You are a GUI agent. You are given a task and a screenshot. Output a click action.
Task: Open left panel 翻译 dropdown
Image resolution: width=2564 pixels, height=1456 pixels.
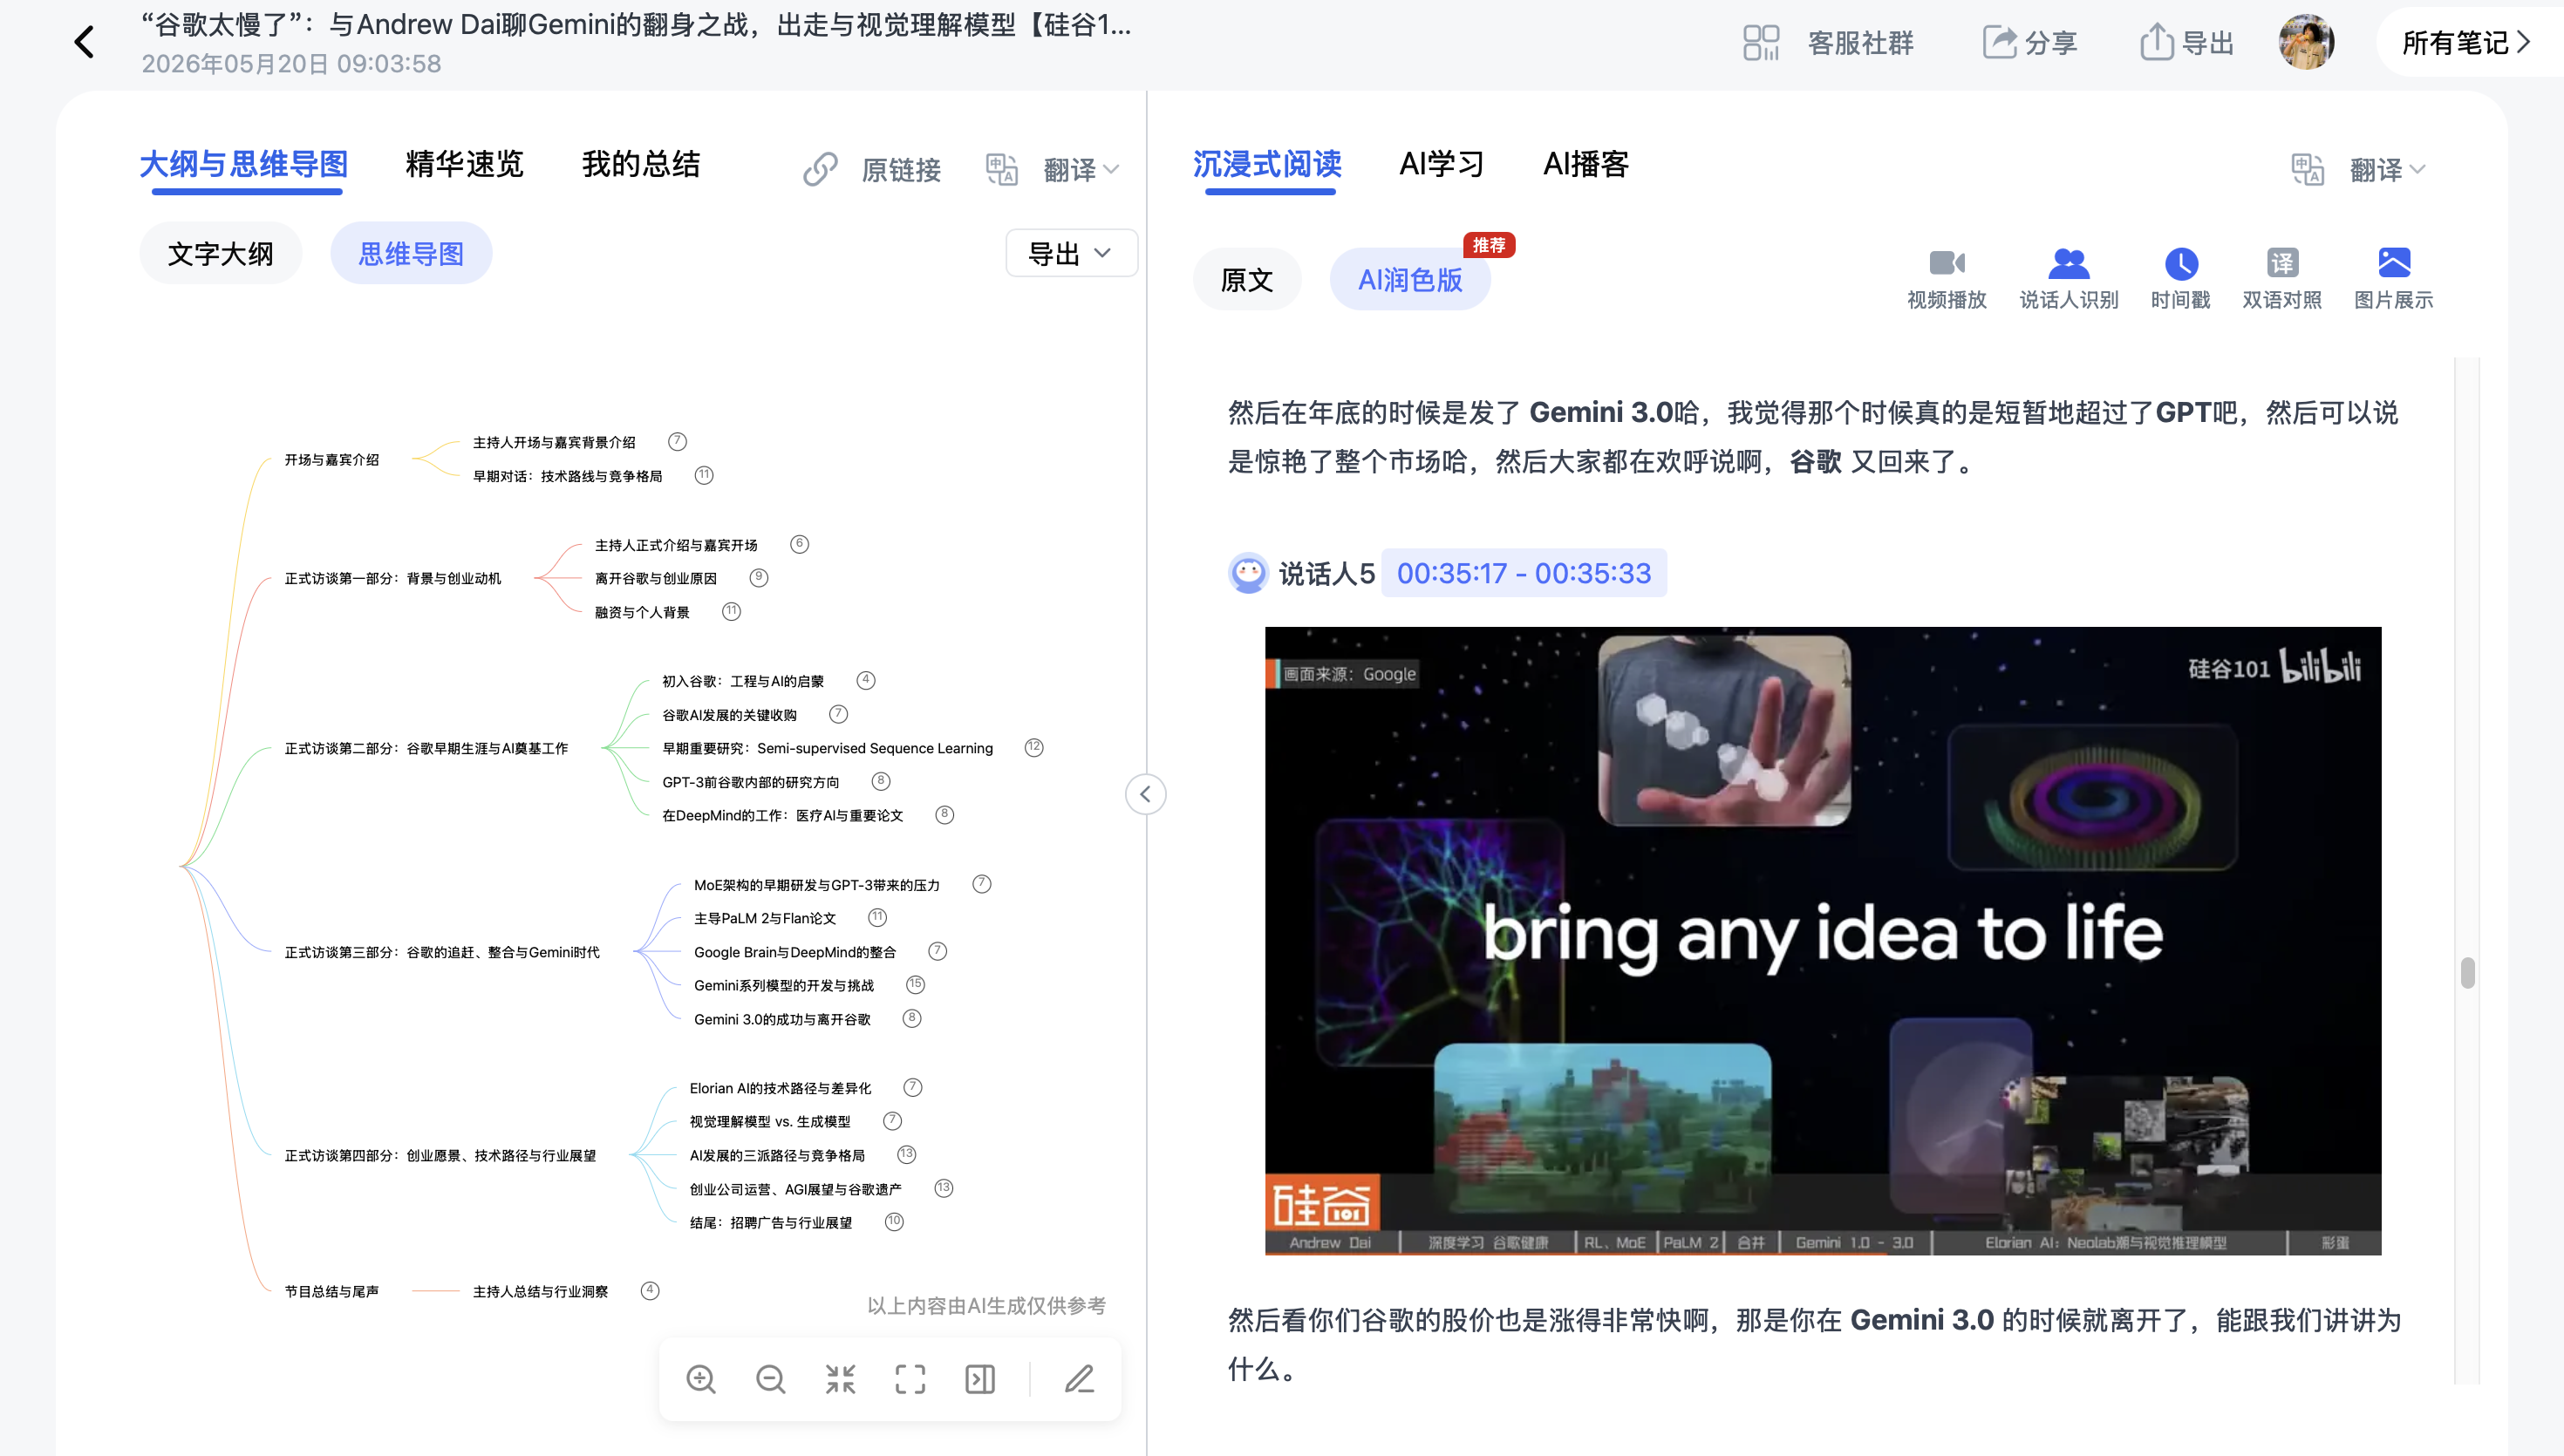(1080, 169)
